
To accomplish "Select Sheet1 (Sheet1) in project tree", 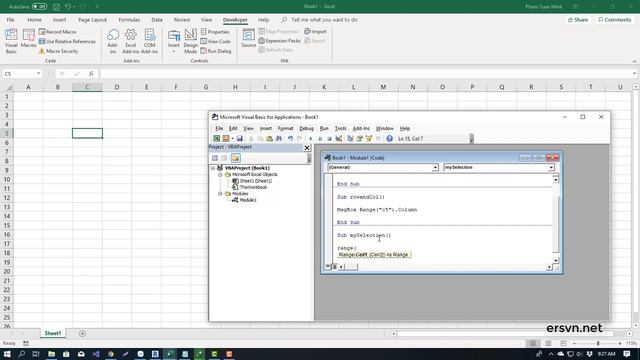I will (256, 181).
